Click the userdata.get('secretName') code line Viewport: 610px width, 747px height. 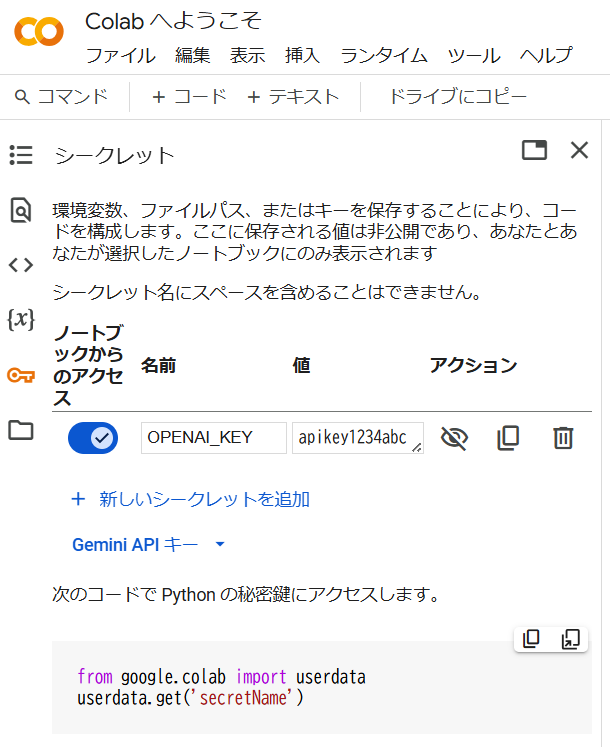(190, 698)
